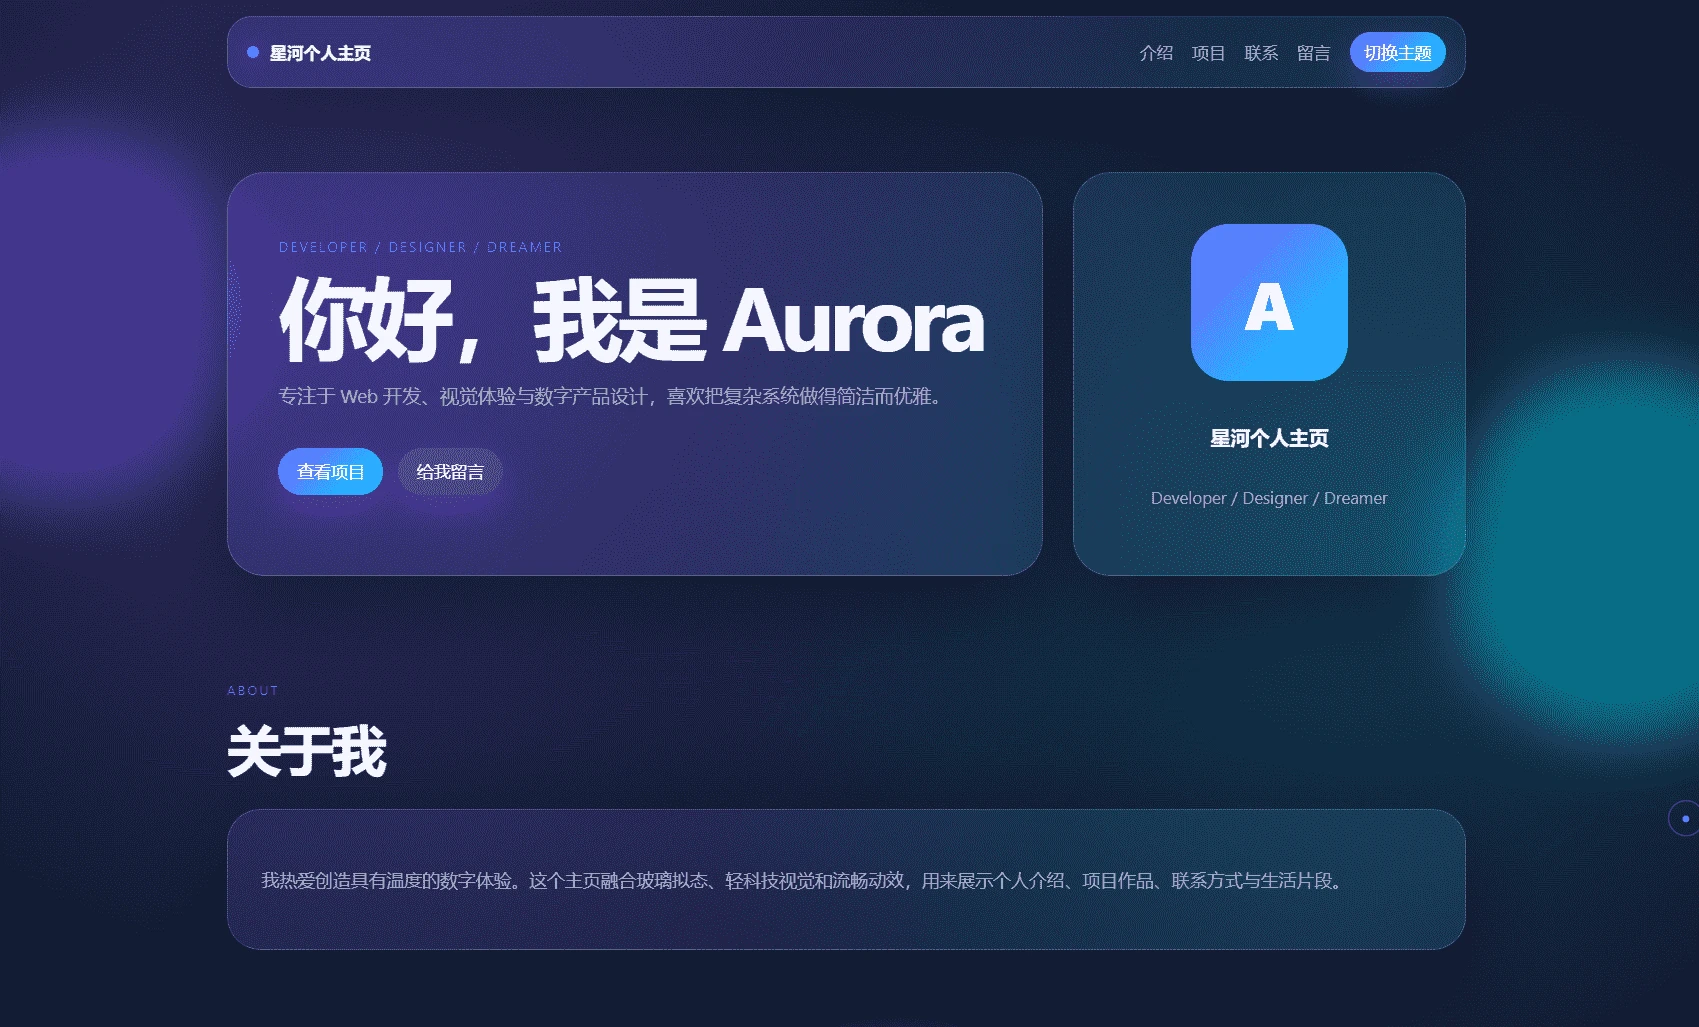Viewport: 1699px width, 1027px height.
Task: Toggle theme with the 切换主题 button
Action: 1397,52
